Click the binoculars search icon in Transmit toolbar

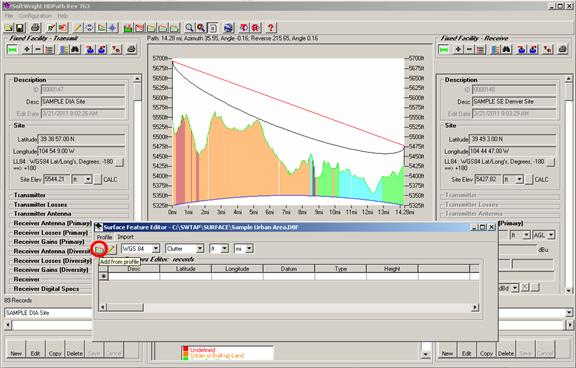(75, 49)
